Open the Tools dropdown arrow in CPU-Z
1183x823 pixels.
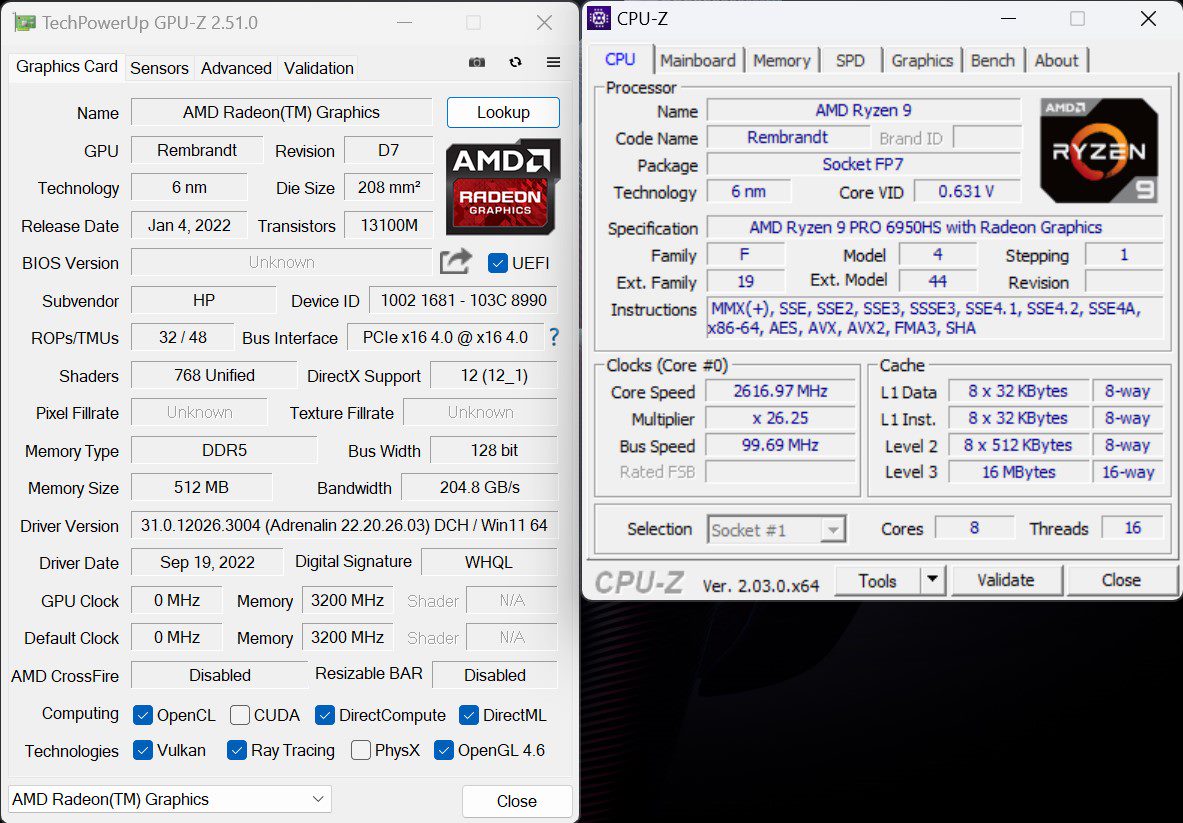point(932,580)
